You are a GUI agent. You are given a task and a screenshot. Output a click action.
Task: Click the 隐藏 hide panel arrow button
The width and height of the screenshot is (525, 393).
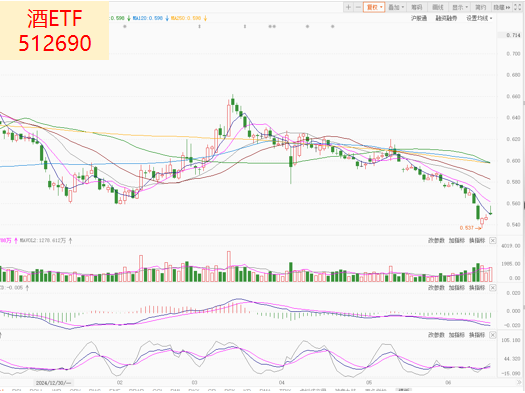tap(502, 7)
